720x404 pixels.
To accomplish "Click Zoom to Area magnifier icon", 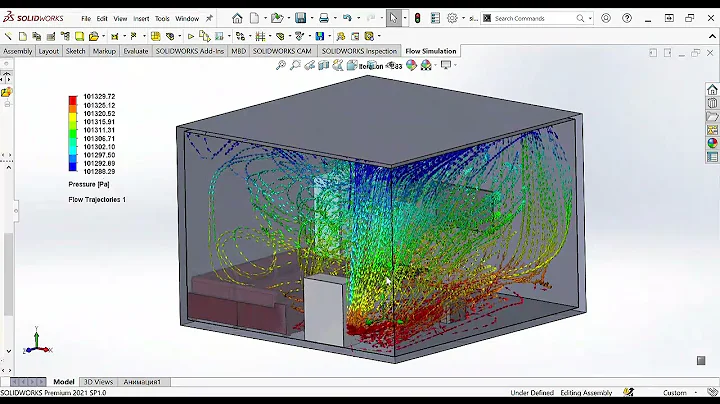I will pyautogui.click(x=295, y=65).
